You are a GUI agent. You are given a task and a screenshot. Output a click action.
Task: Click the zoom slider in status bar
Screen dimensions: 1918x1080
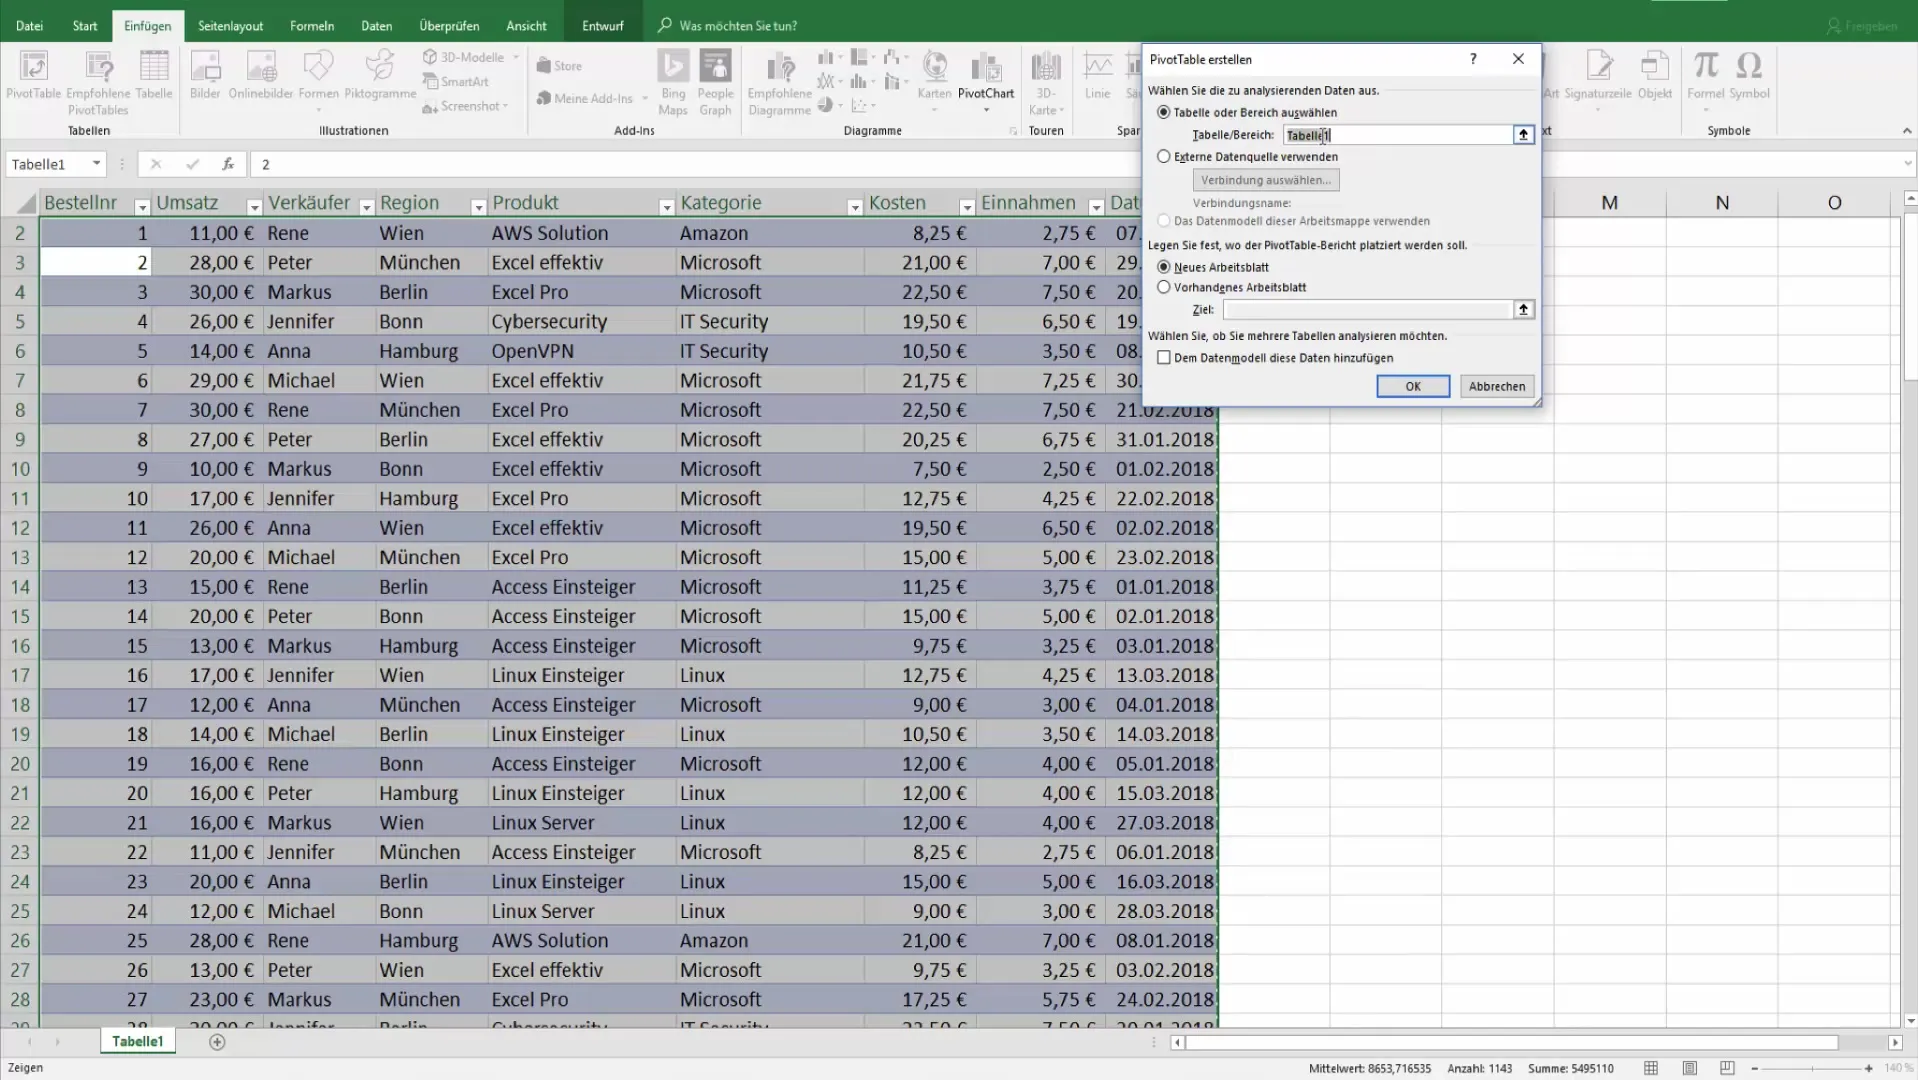[x=1812, y=1069]
